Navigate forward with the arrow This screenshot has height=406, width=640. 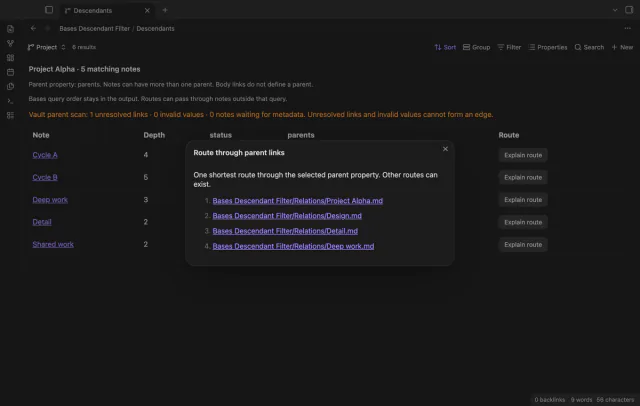pyautogui.click(x=47, y=28)
